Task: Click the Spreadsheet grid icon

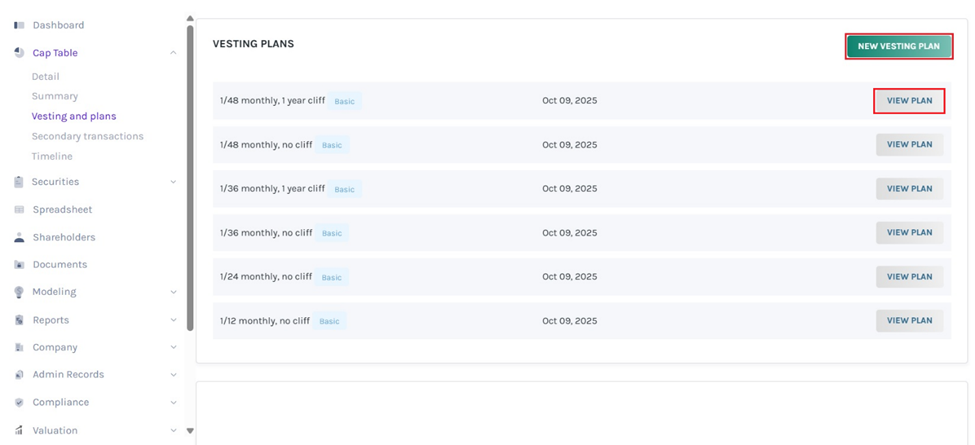Action: 19,210
